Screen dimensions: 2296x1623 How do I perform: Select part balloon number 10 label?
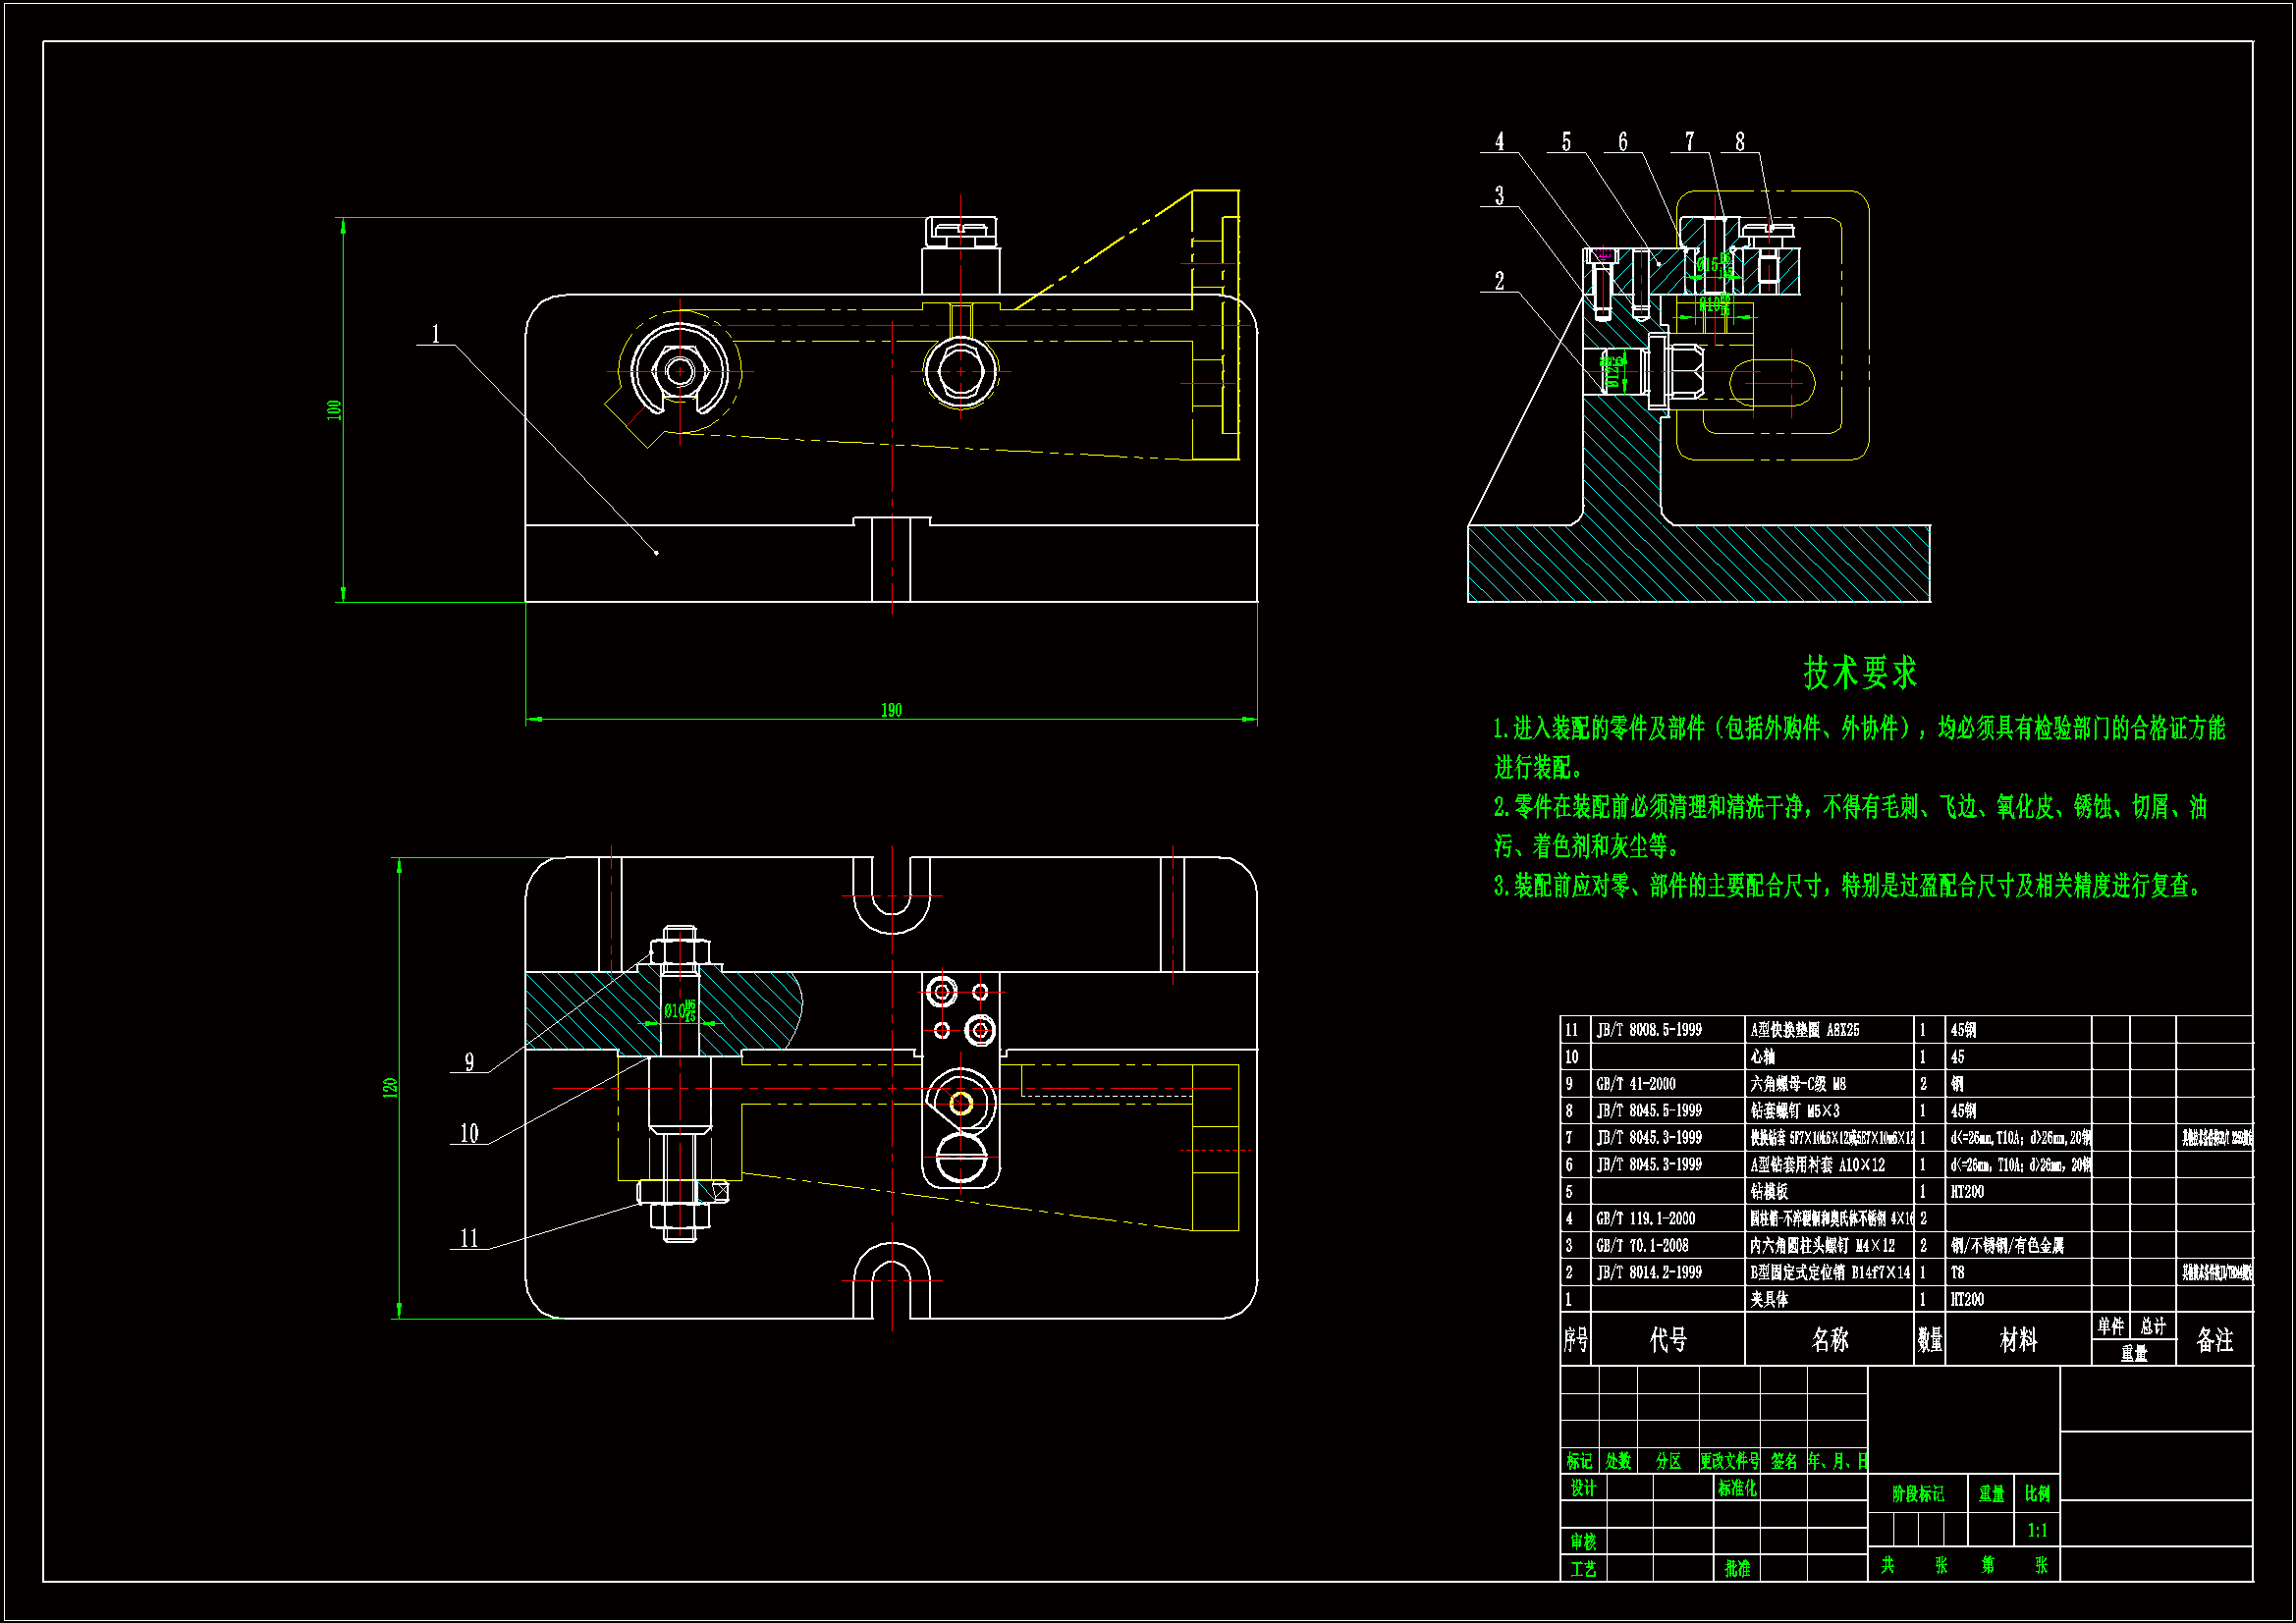(x=469, y=1133)
